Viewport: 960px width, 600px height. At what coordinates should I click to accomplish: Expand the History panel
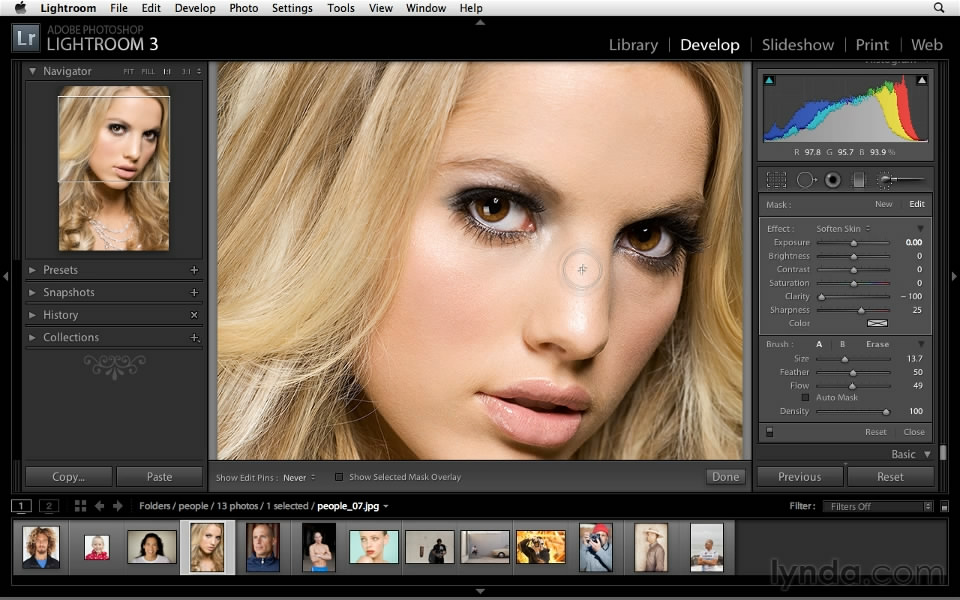tap(32, 315)
